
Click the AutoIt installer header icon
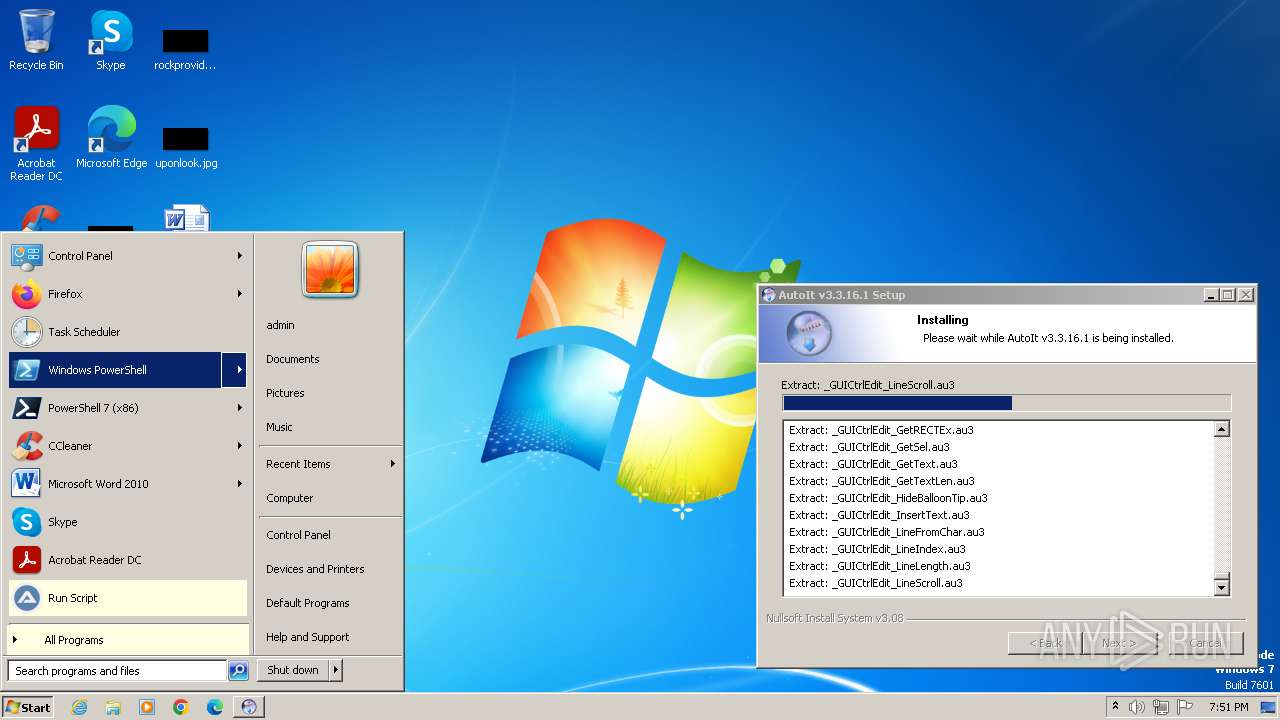[x=808, y=334]
